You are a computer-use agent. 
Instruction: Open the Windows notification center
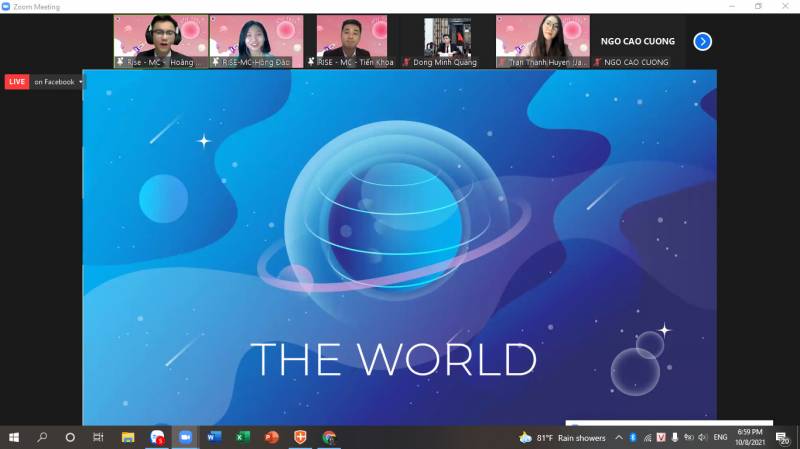pos(783,437)
